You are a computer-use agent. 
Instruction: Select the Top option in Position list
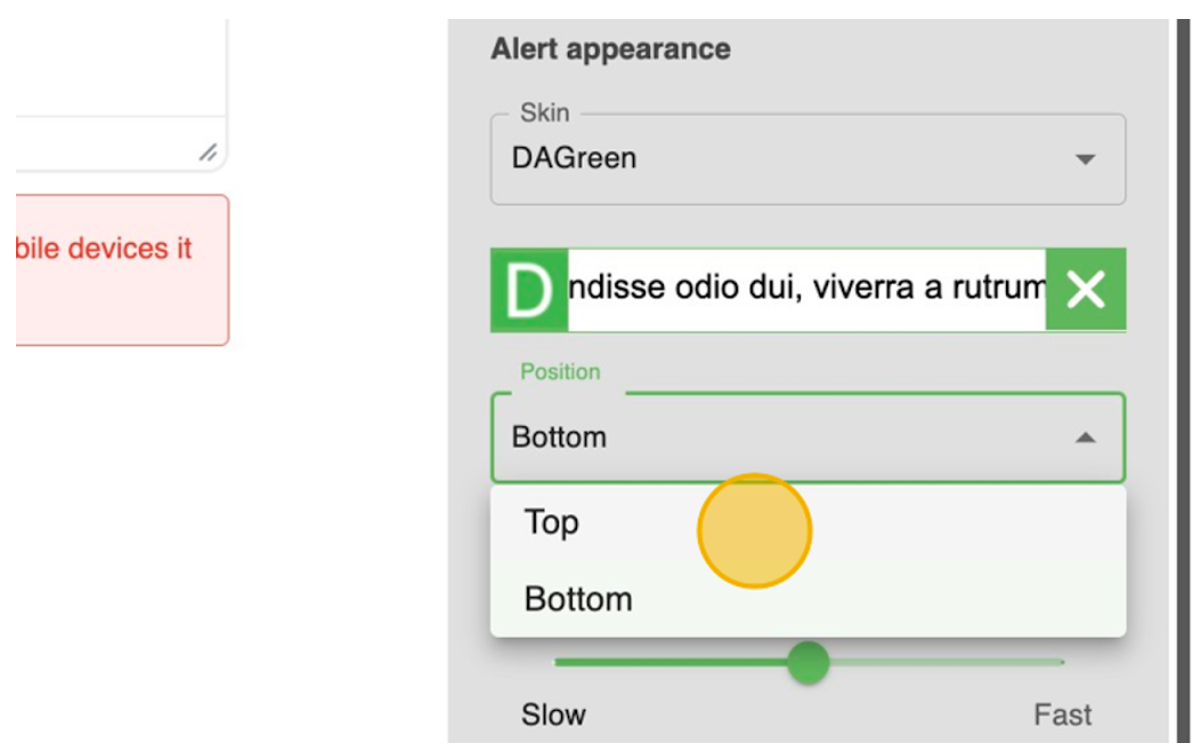click(x=552, y=522)
